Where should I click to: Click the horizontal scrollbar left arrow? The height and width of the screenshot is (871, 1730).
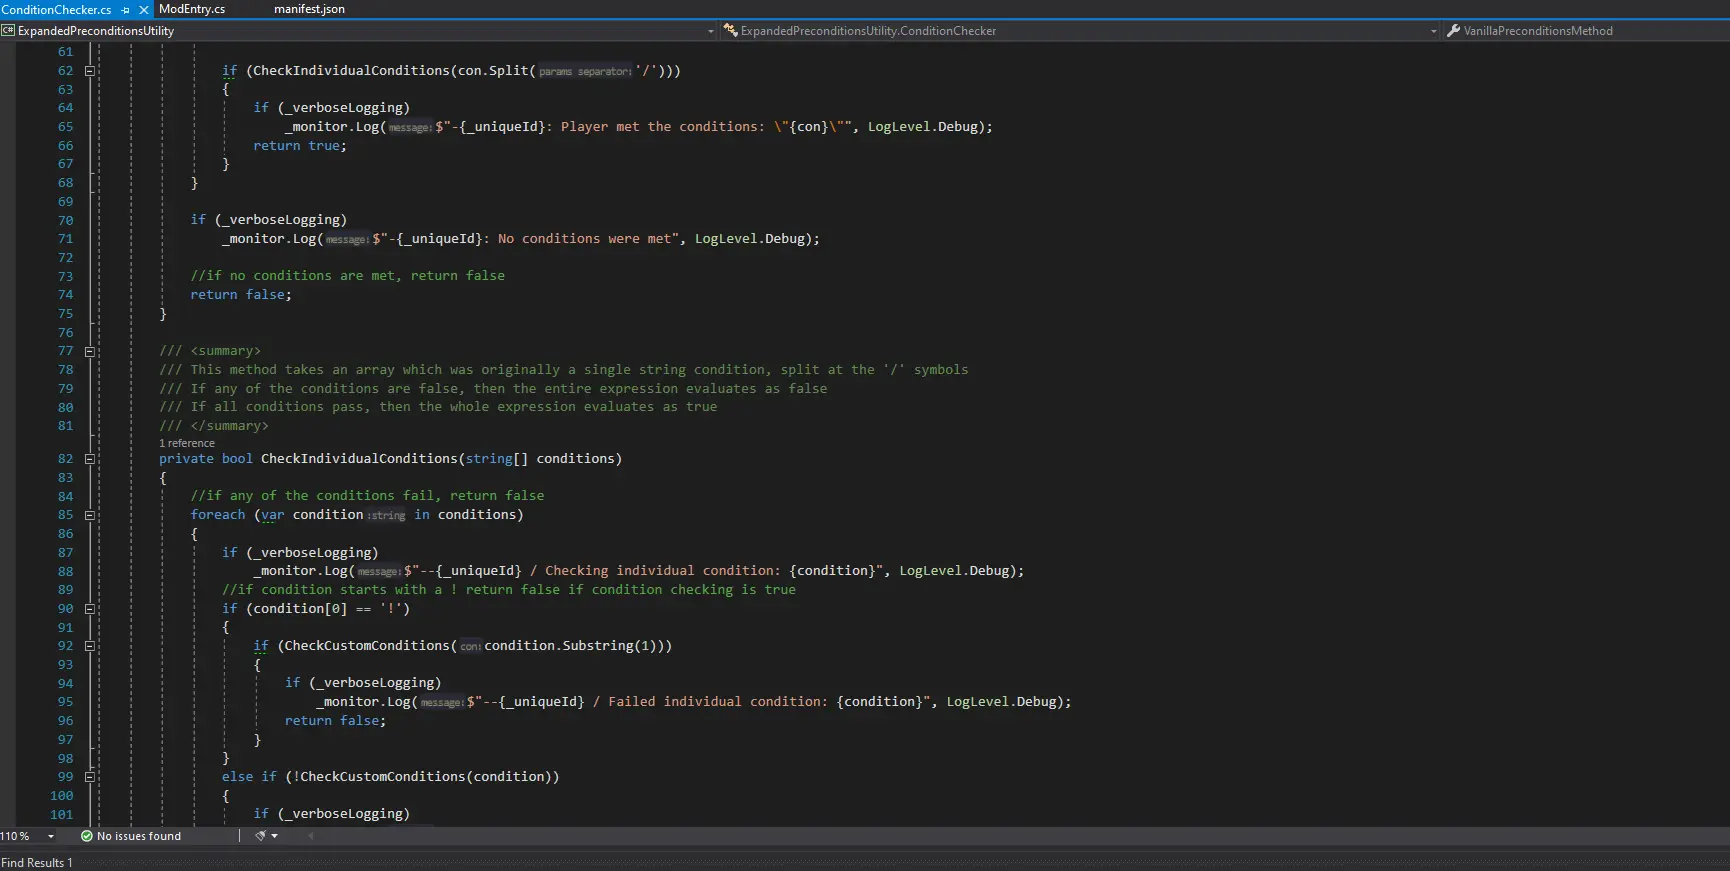[310, 836]
